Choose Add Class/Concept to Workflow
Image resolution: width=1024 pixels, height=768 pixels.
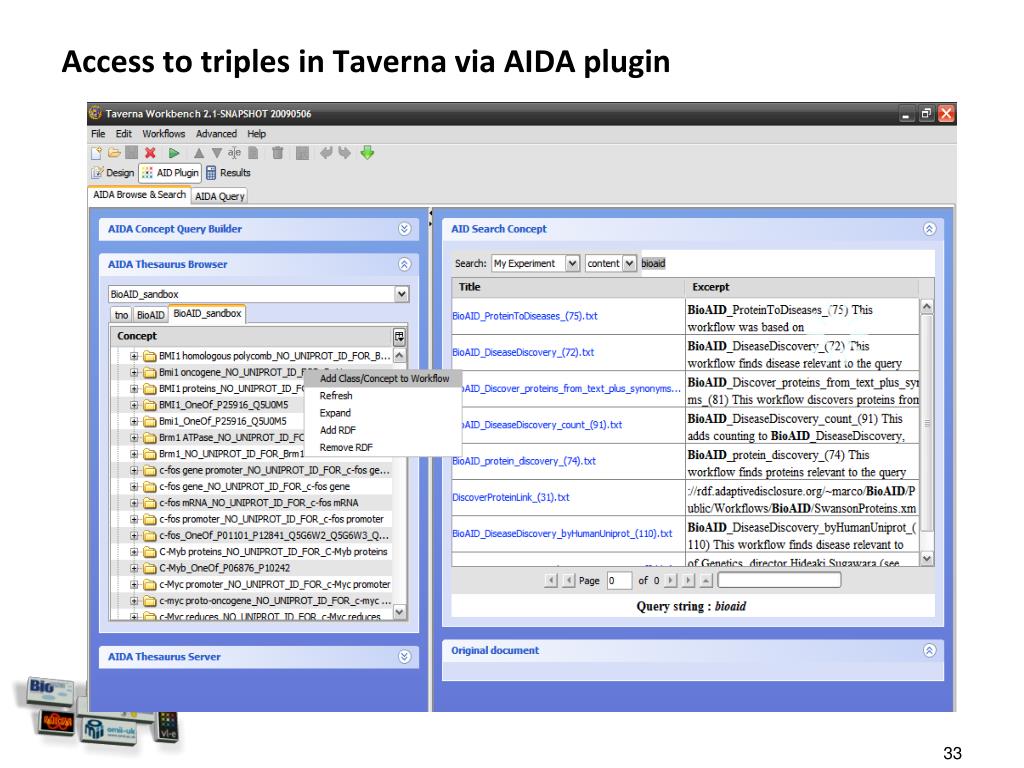click(x=384, y=379)
